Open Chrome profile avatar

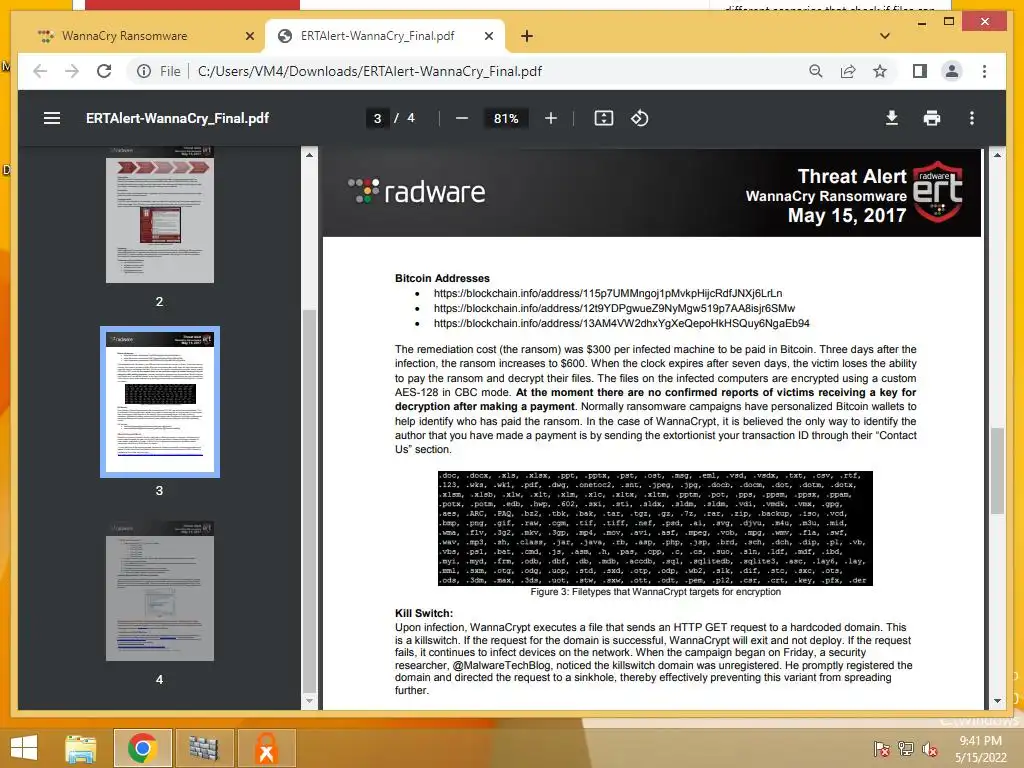pyautogui.click(x=952, y=71)
